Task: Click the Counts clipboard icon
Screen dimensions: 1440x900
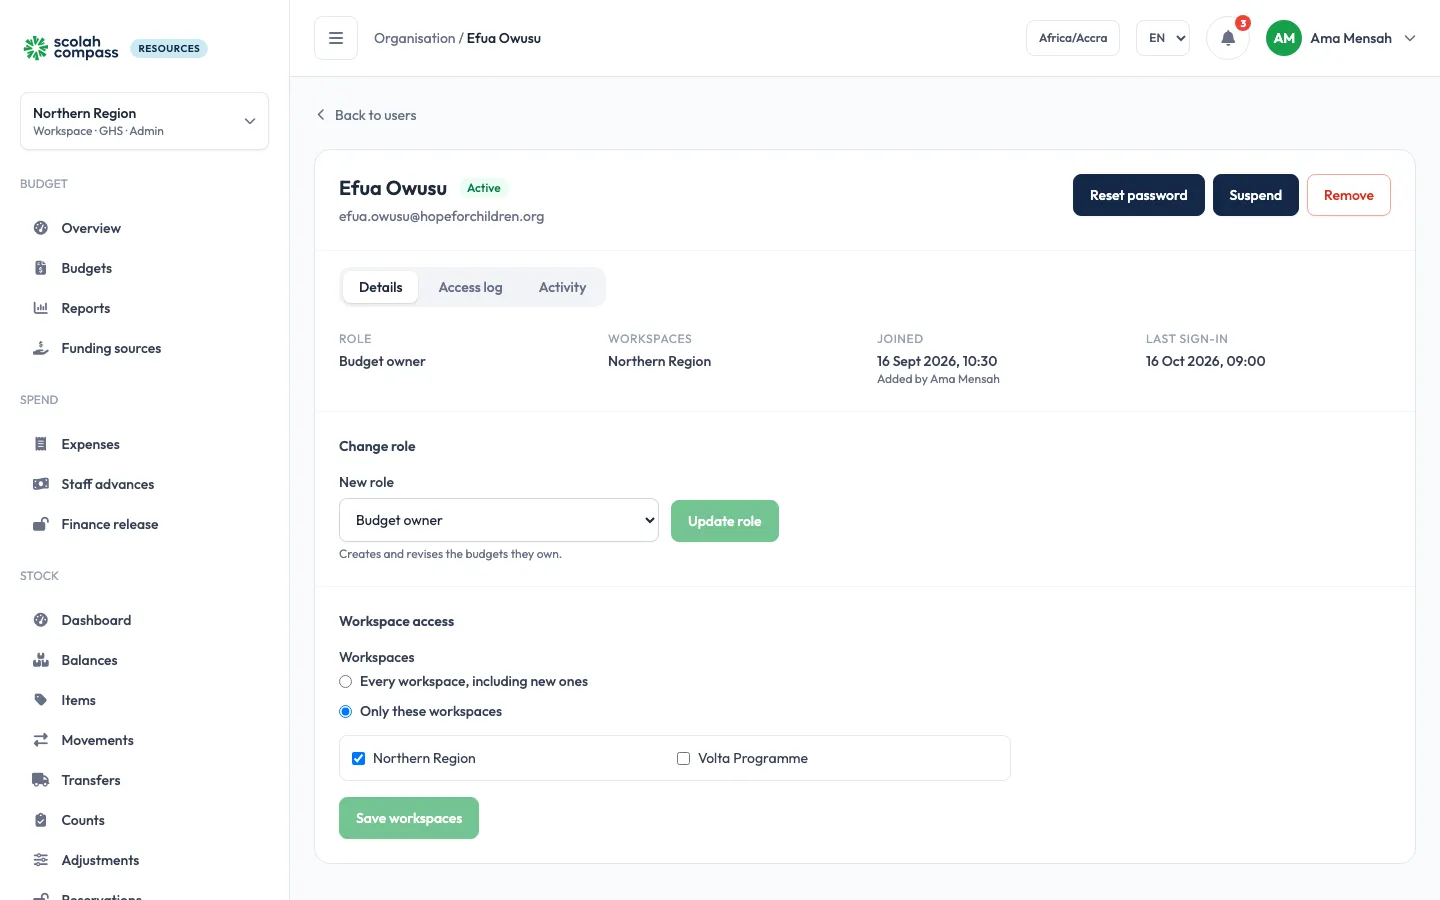Action: [41, 820]
